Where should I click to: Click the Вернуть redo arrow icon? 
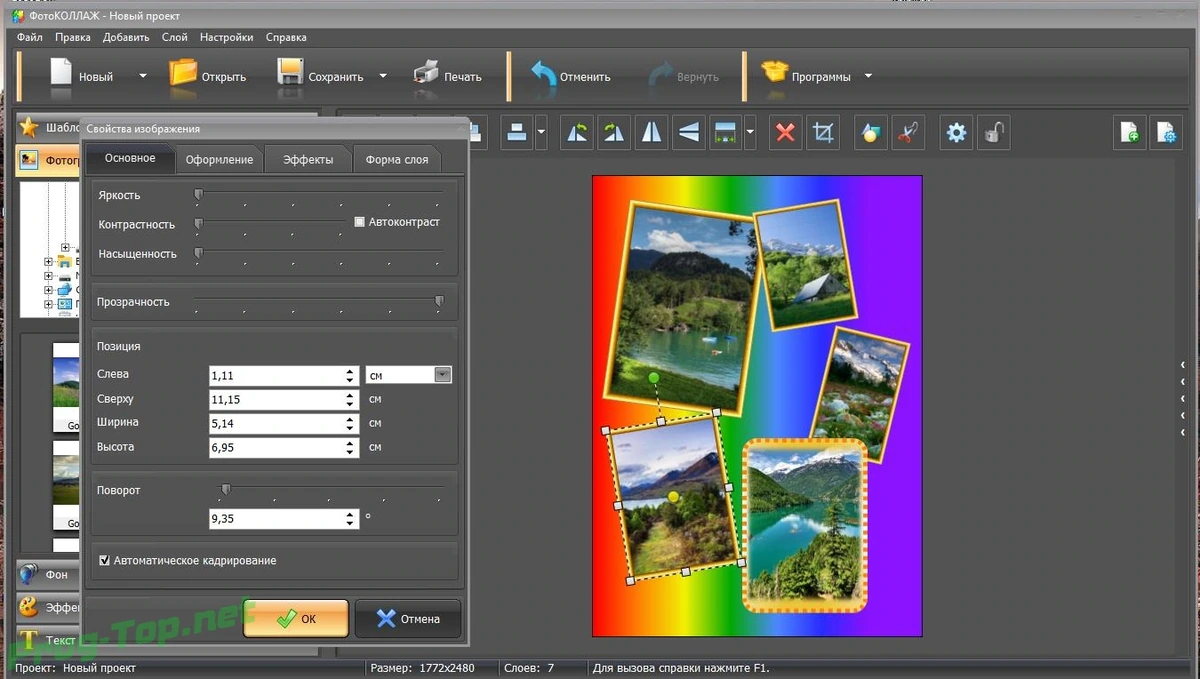(x=660, y=75)
